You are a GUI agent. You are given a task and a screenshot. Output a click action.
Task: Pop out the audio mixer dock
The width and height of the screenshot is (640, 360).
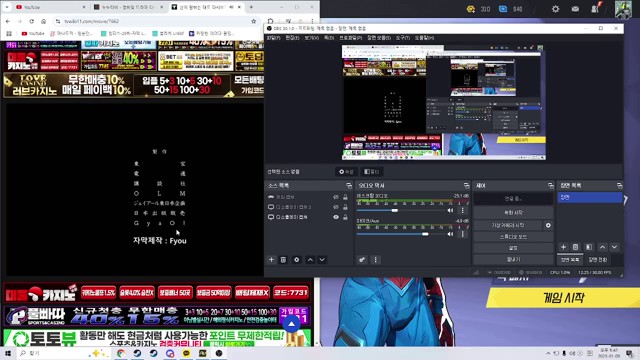466,186
